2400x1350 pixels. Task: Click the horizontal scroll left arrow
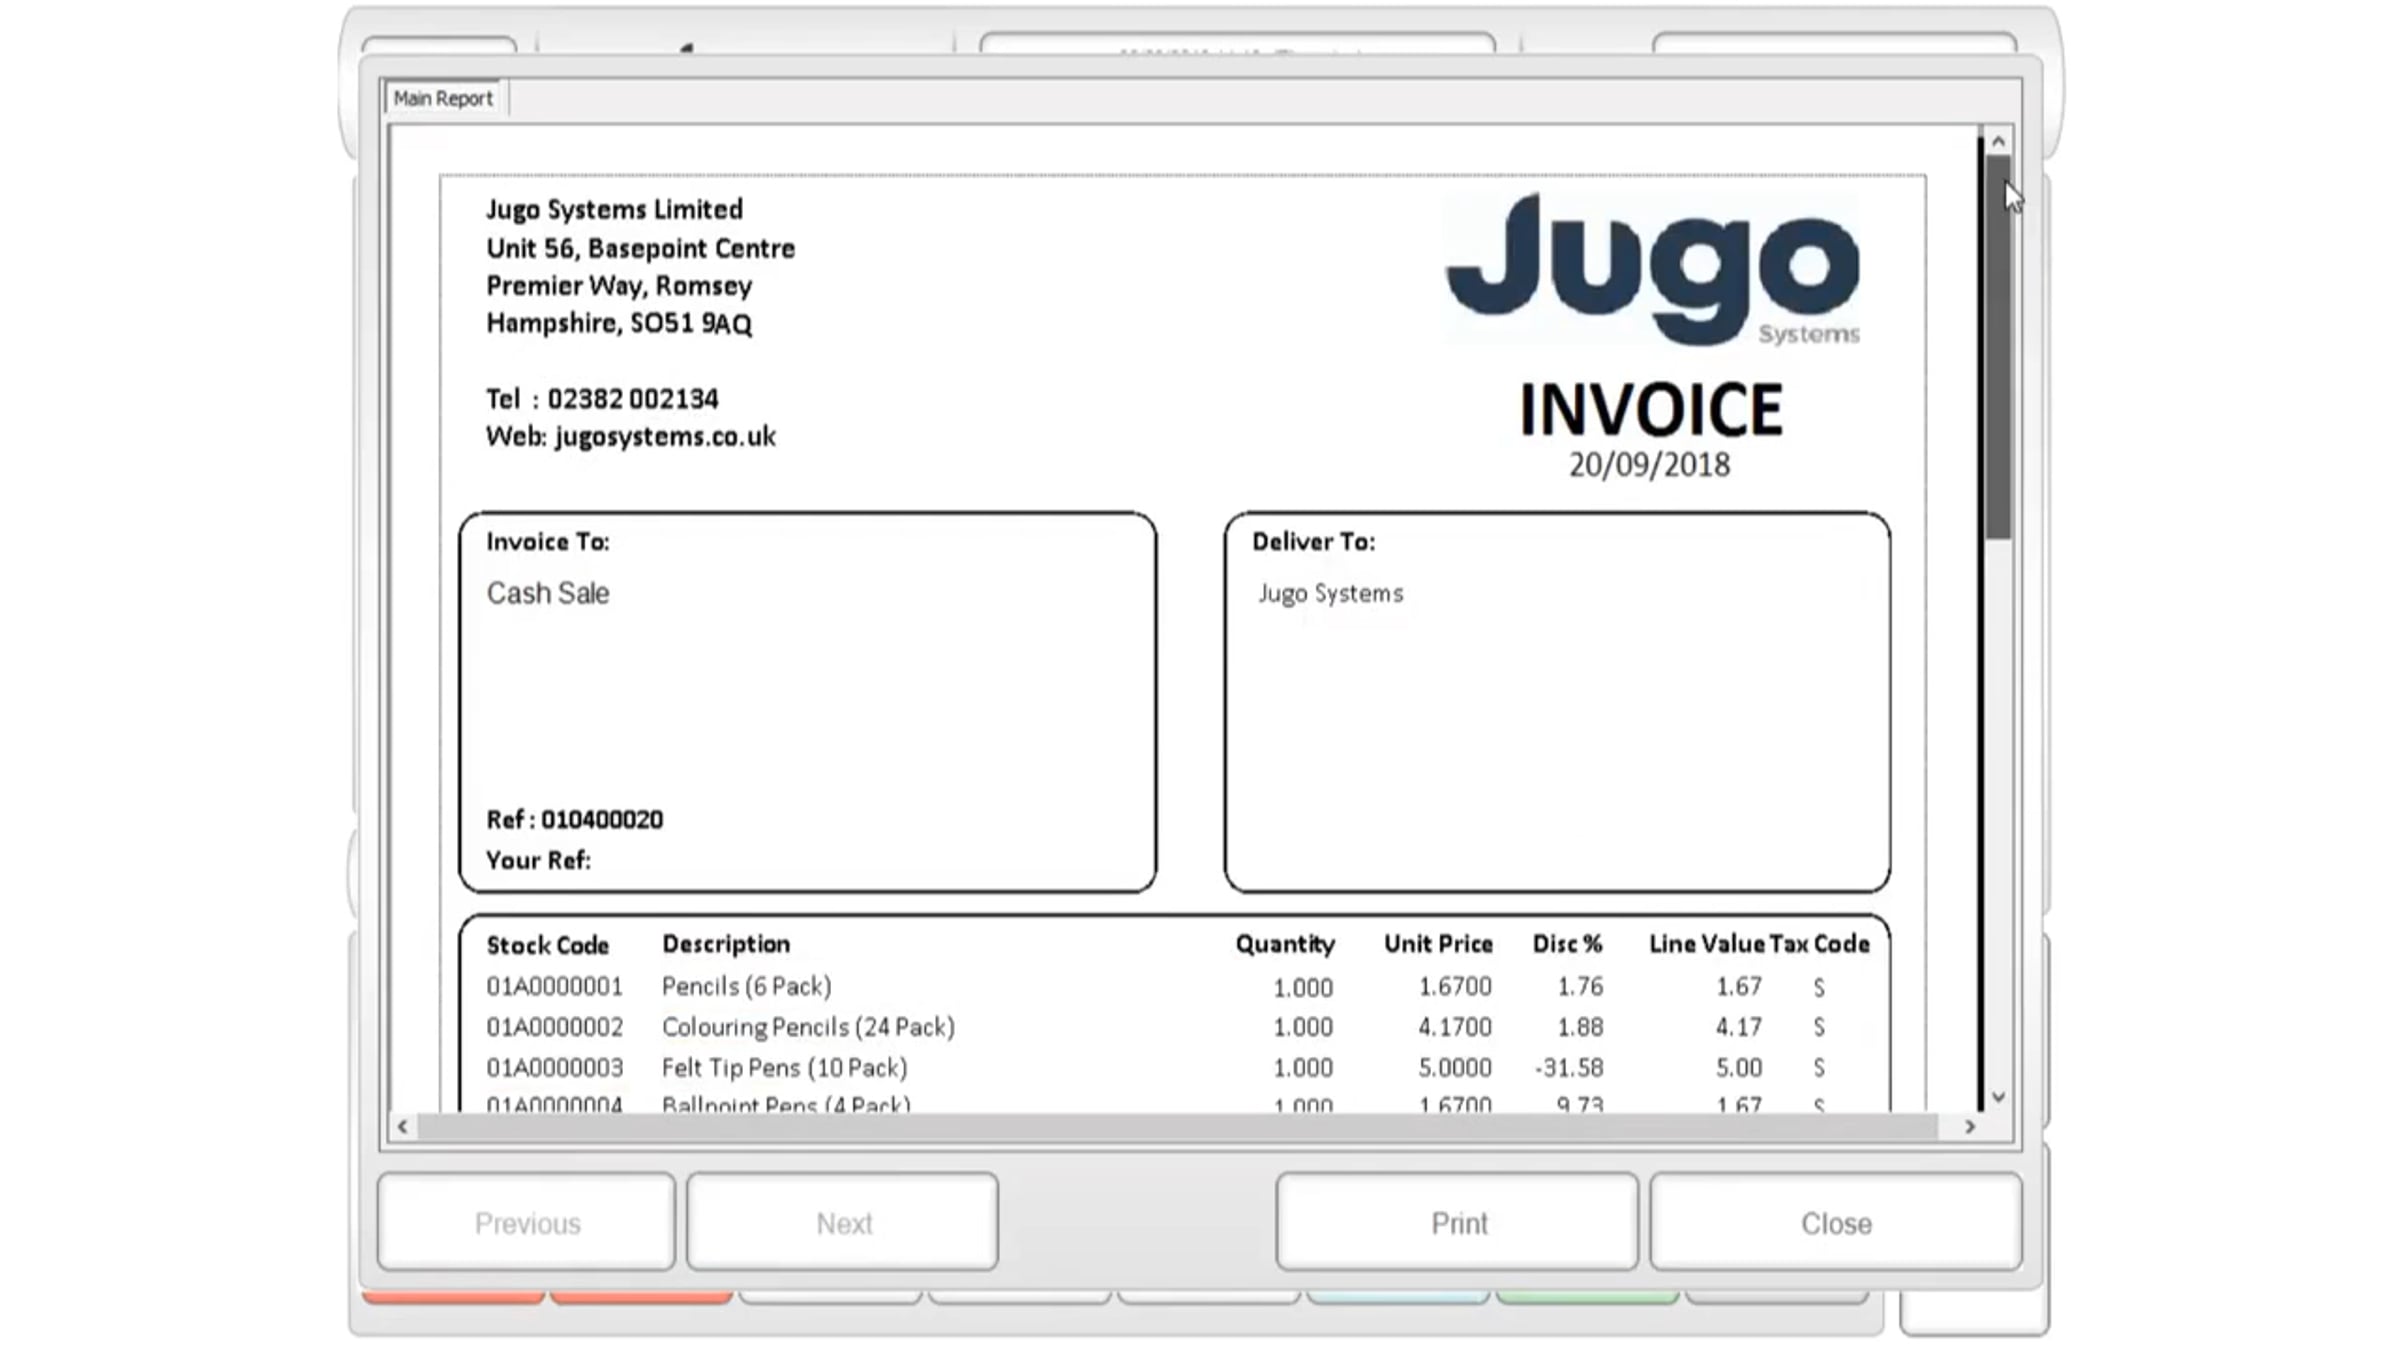pos(402,1127)
